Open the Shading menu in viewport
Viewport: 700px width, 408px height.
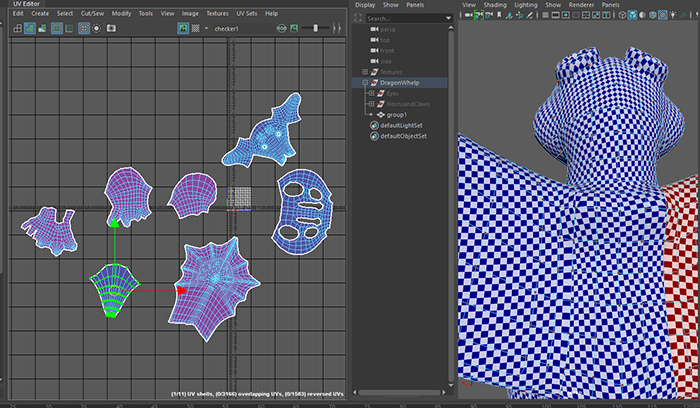coord(495,4)
